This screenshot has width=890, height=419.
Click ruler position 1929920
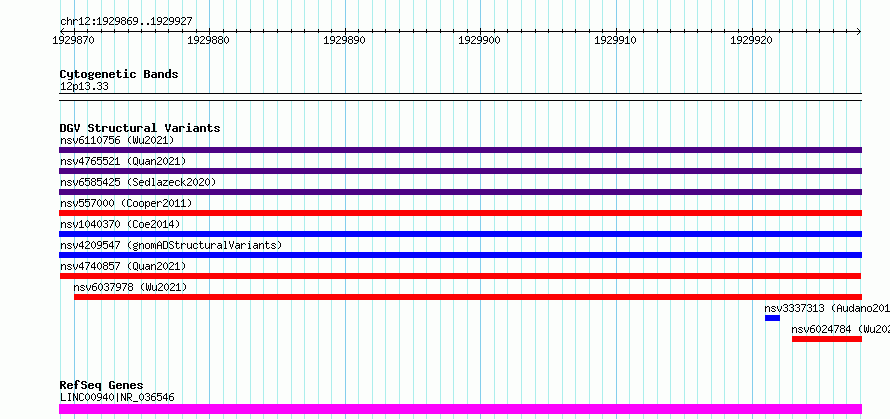pyautogui.click(x=752, y=40)
